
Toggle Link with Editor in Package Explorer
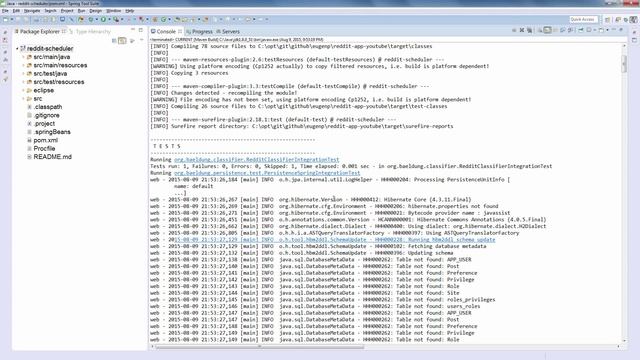[x=122, y=40]
